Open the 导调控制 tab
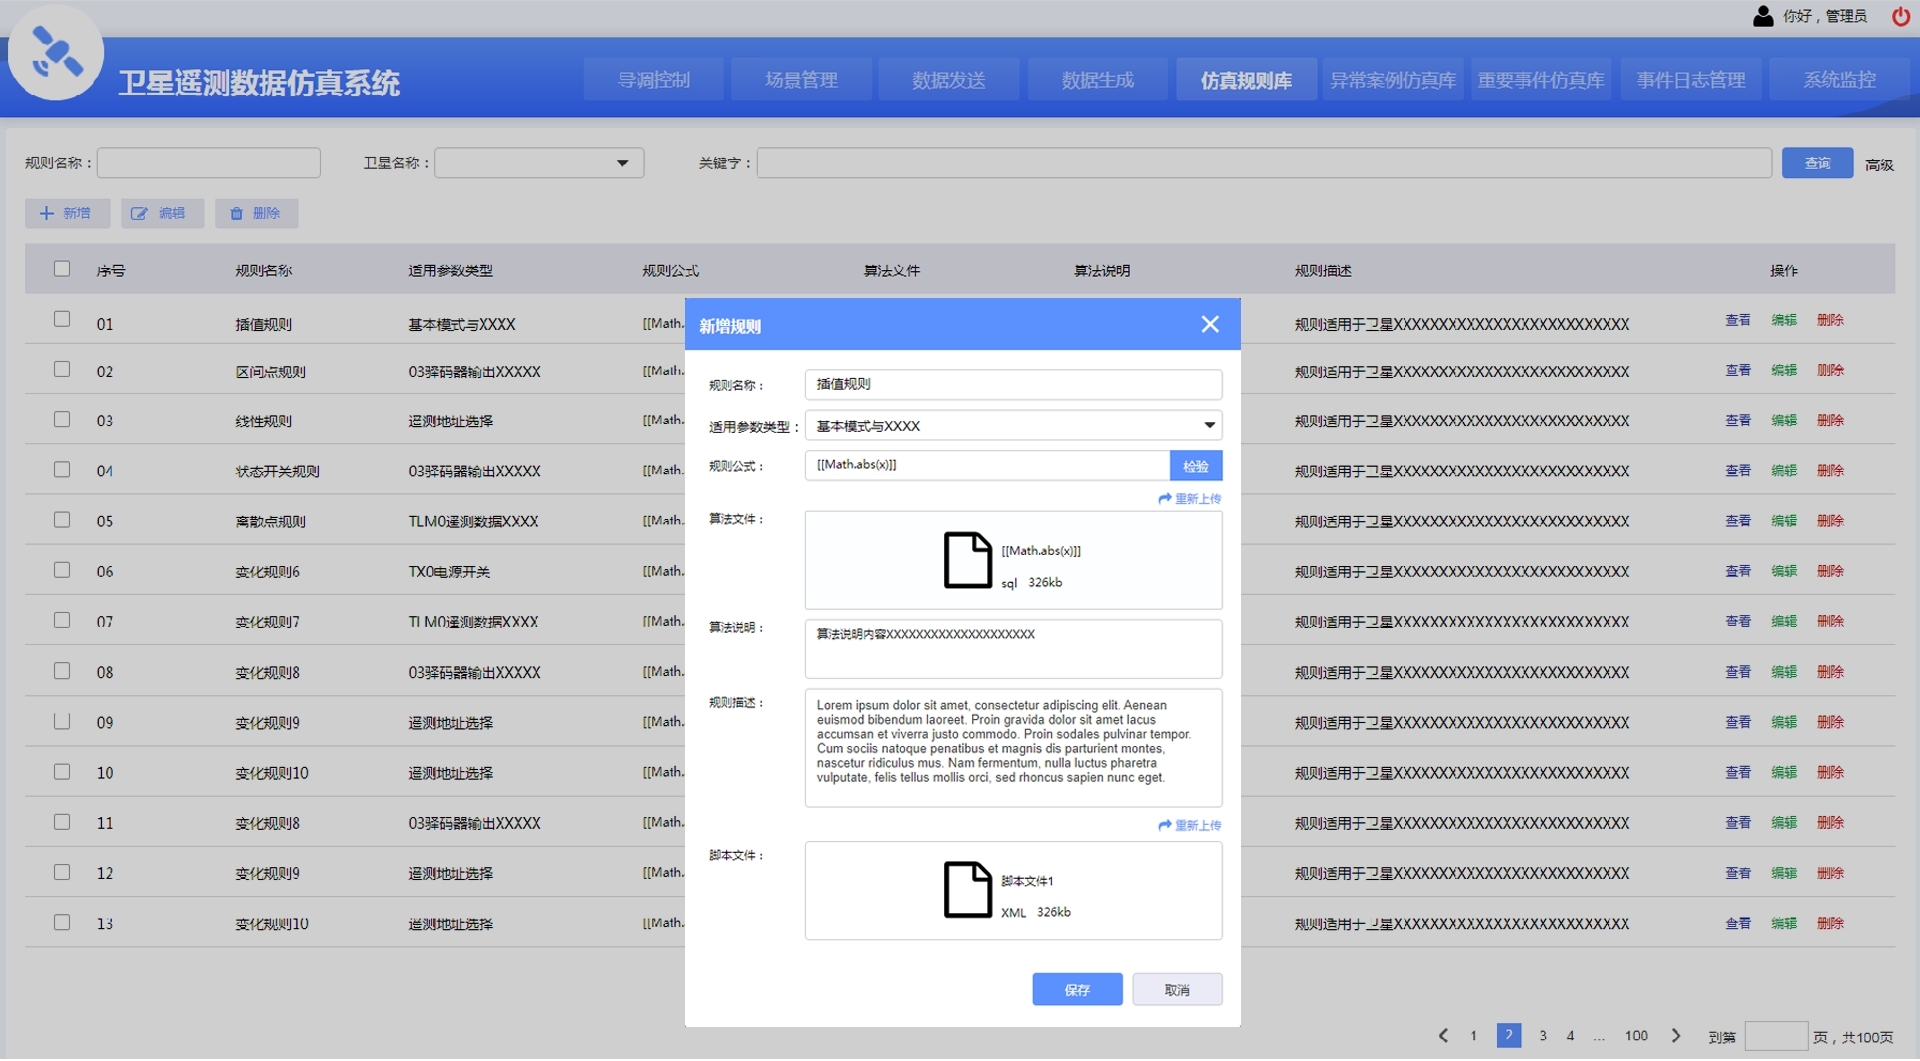 pyautogui.click(x=654, y=80)
